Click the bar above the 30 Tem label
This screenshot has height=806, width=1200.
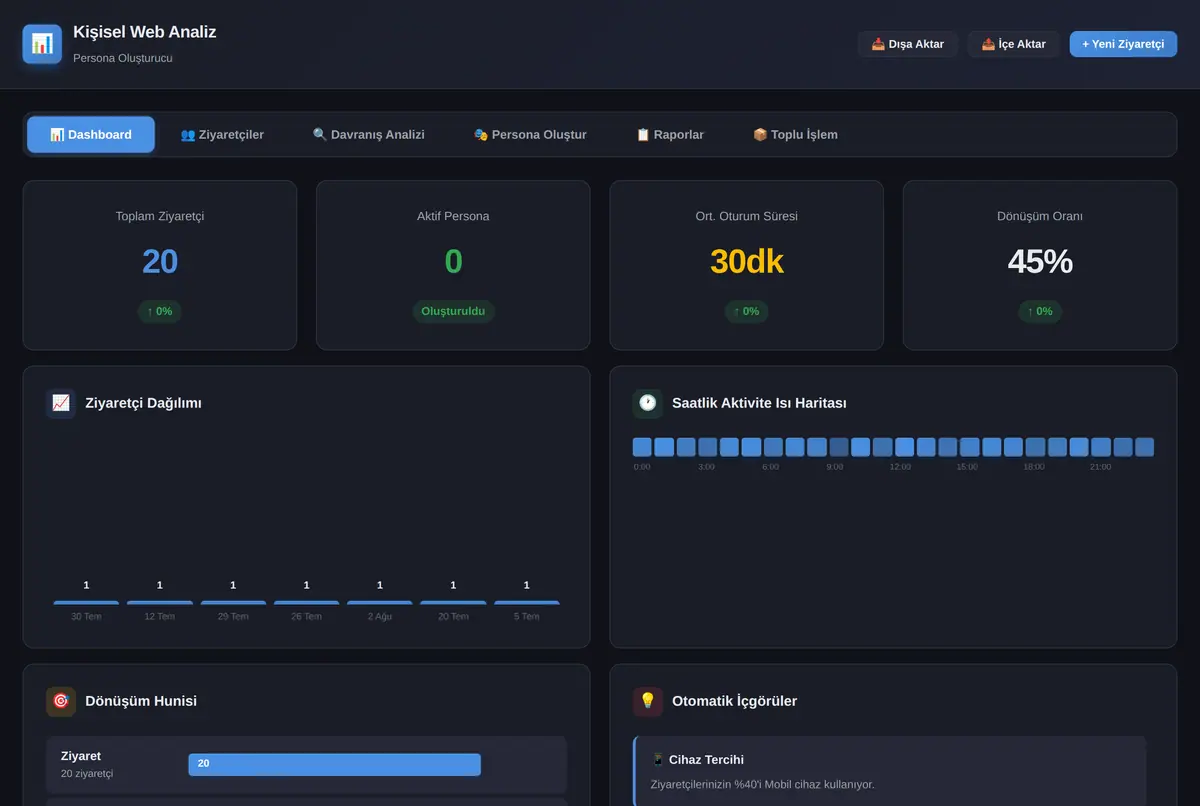click(86, 602)
